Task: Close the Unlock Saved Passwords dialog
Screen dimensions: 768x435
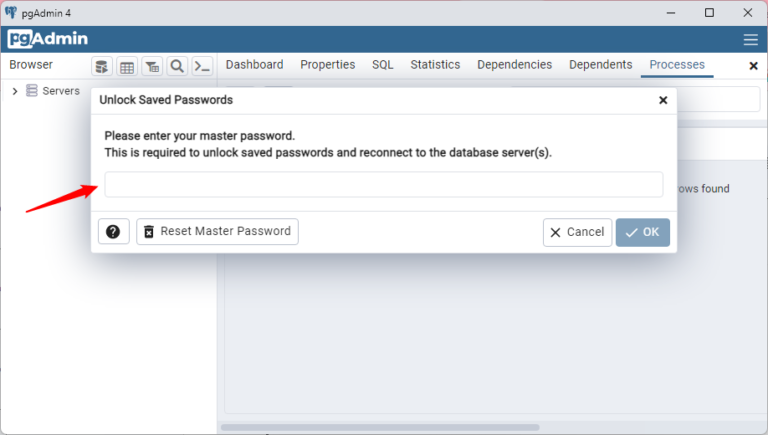Action: tap(662, 100)
